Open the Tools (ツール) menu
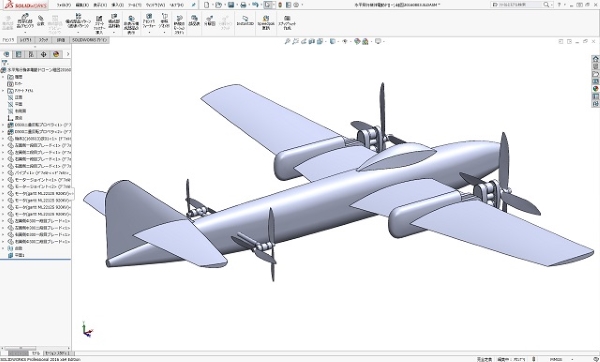The width and height of the screenshot is (600, 362). 135,5
